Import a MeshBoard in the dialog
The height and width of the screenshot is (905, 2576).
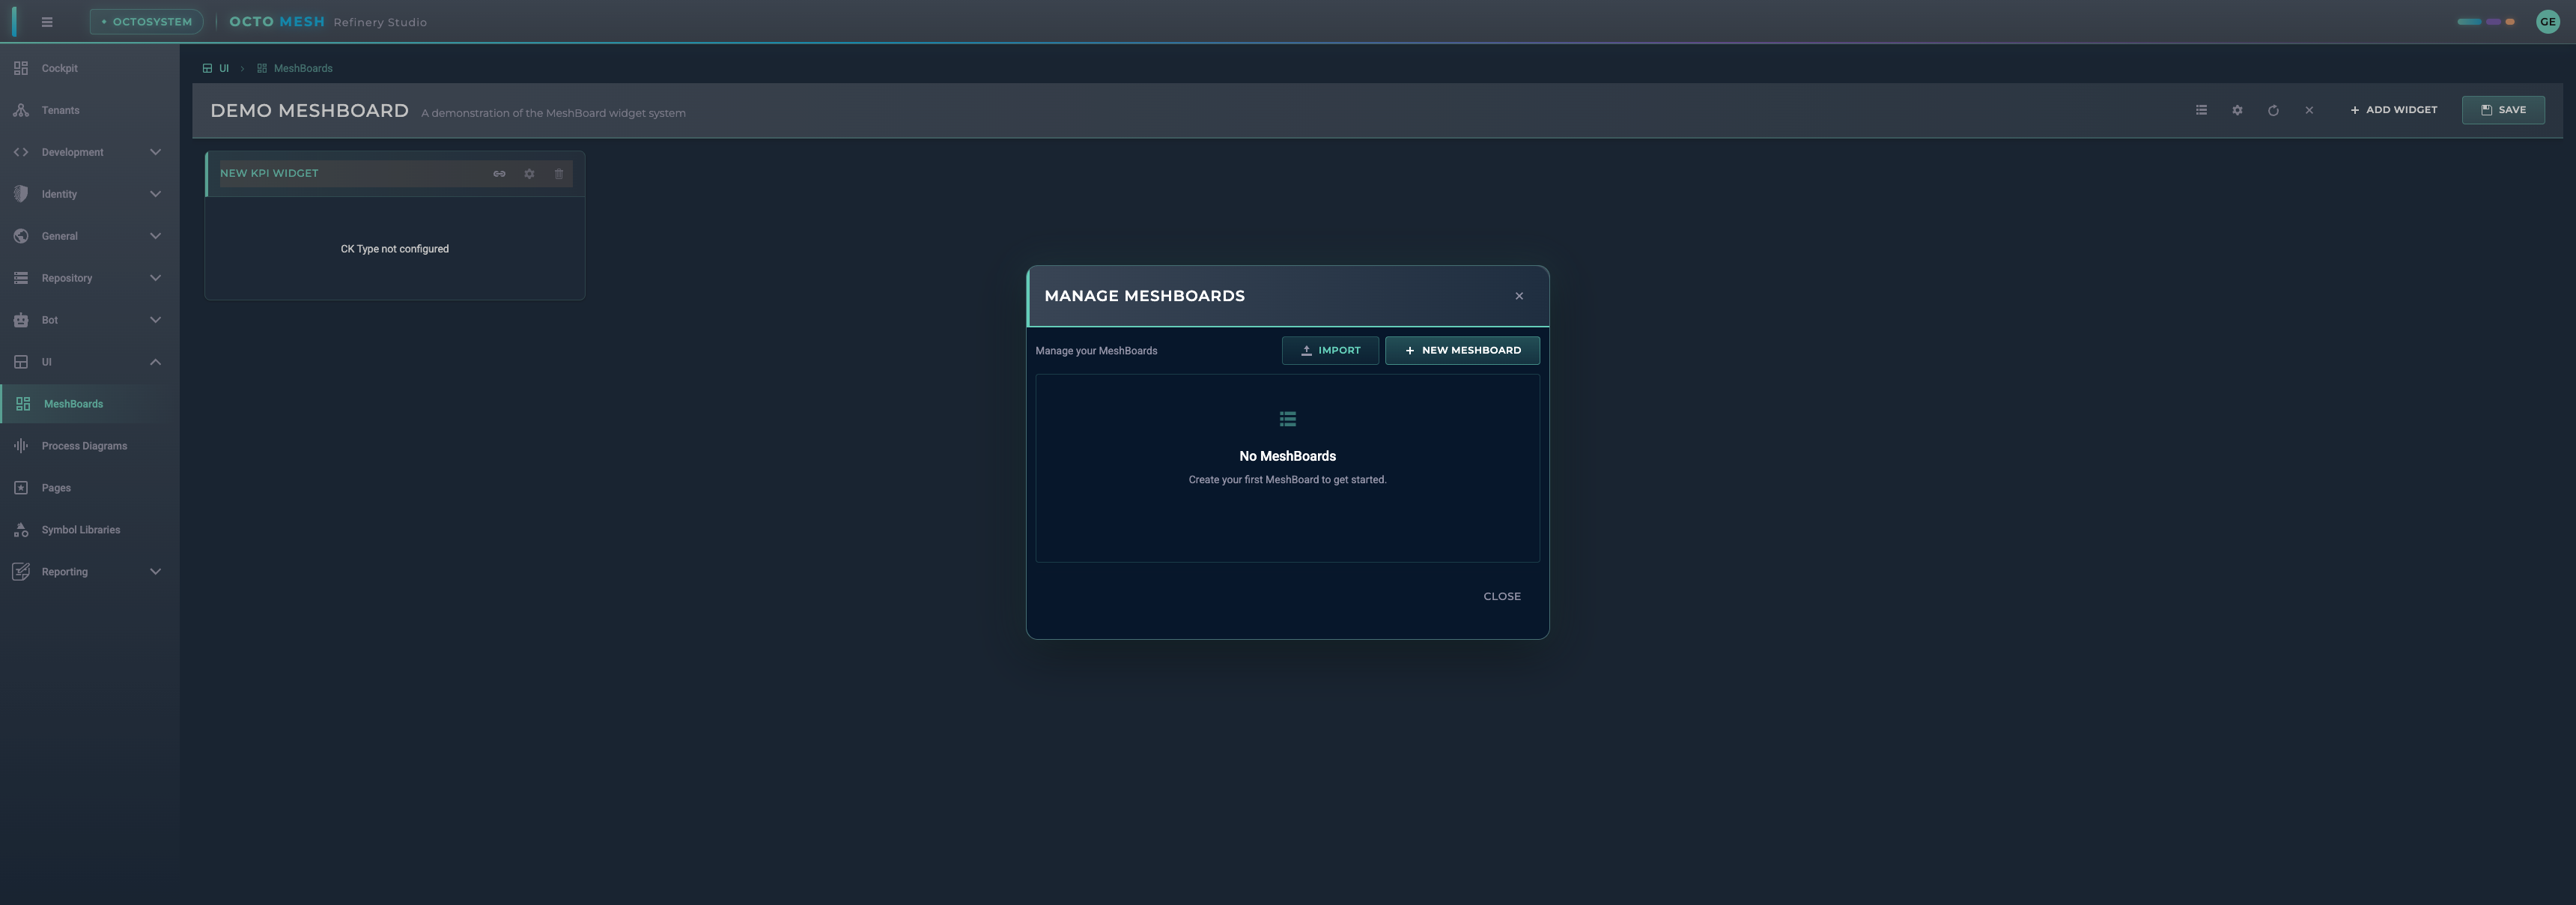coord(1330,350)
